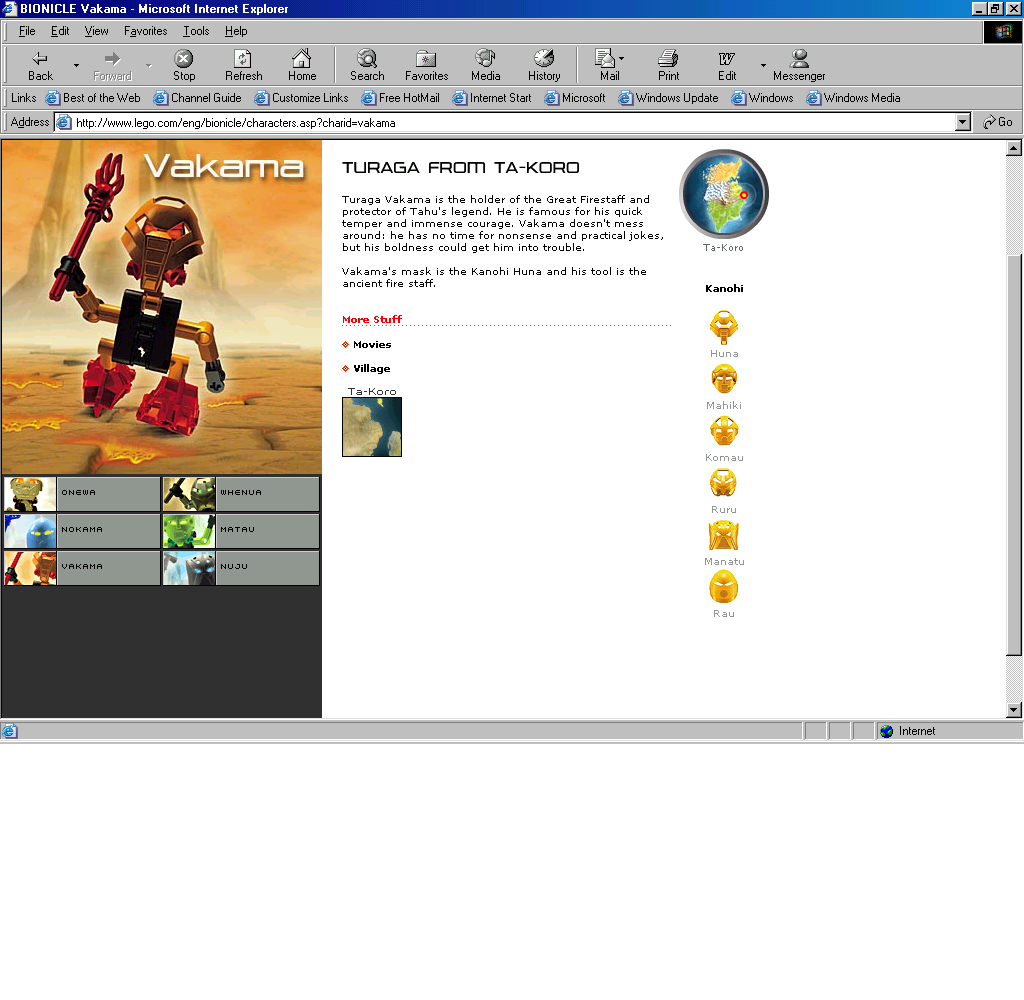The image size is (1024, 1000).
Task: Click the Go button
Action: click(998, 122)
